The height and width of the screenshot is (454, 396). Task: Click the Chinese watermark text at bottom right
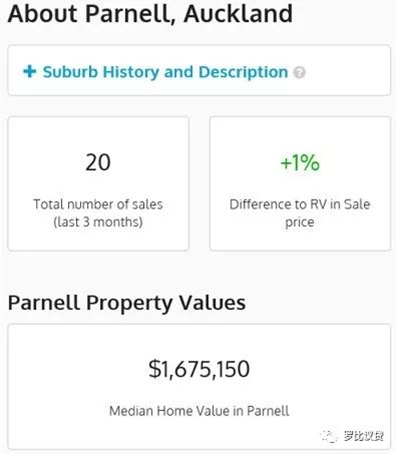364,435
